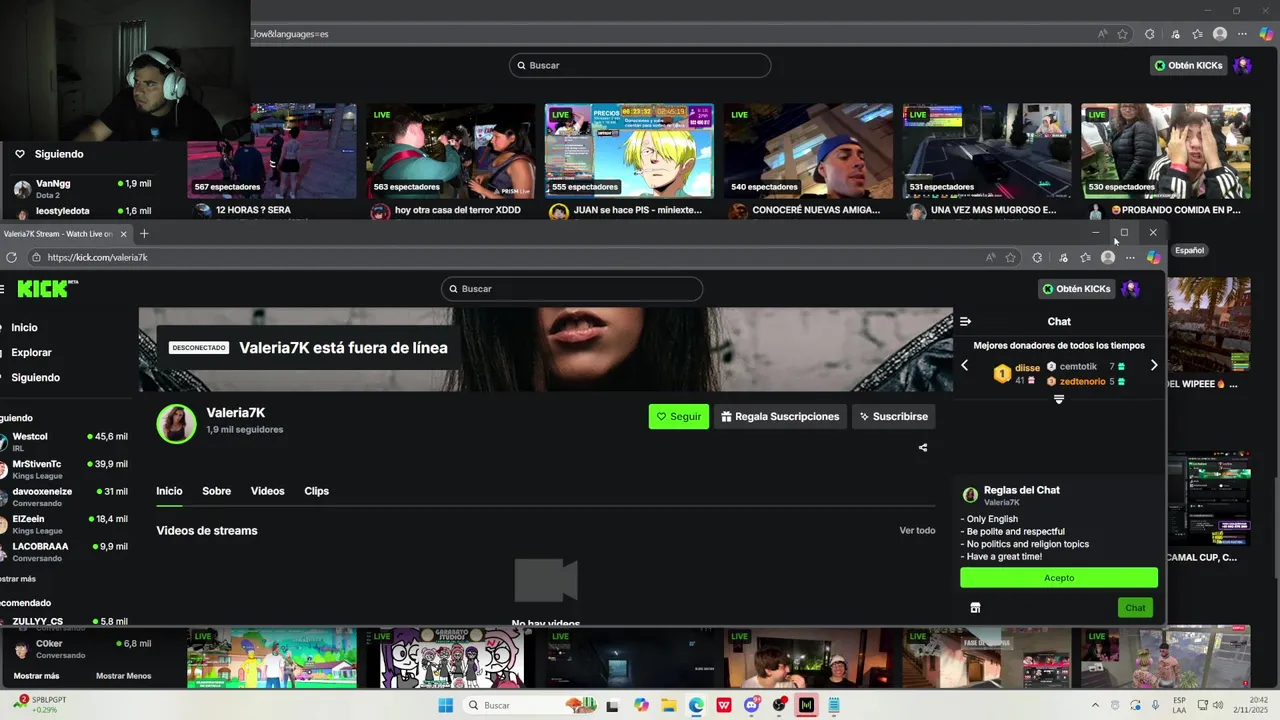
Task: Open LACOBRAAA channel in sidebar
Action: point(65,552)
